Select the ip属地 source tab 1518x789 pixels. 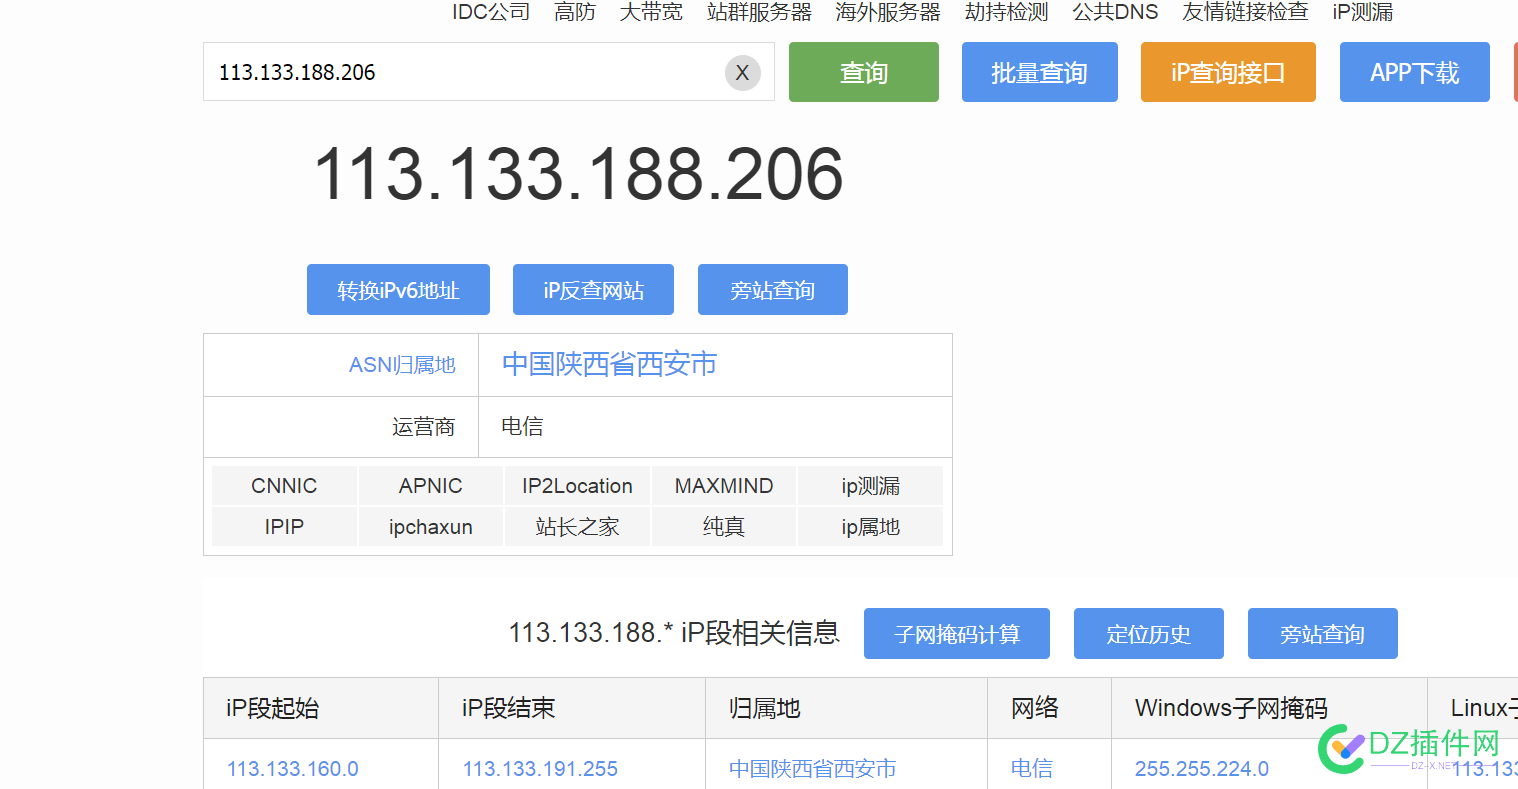[x=870, y=527]
